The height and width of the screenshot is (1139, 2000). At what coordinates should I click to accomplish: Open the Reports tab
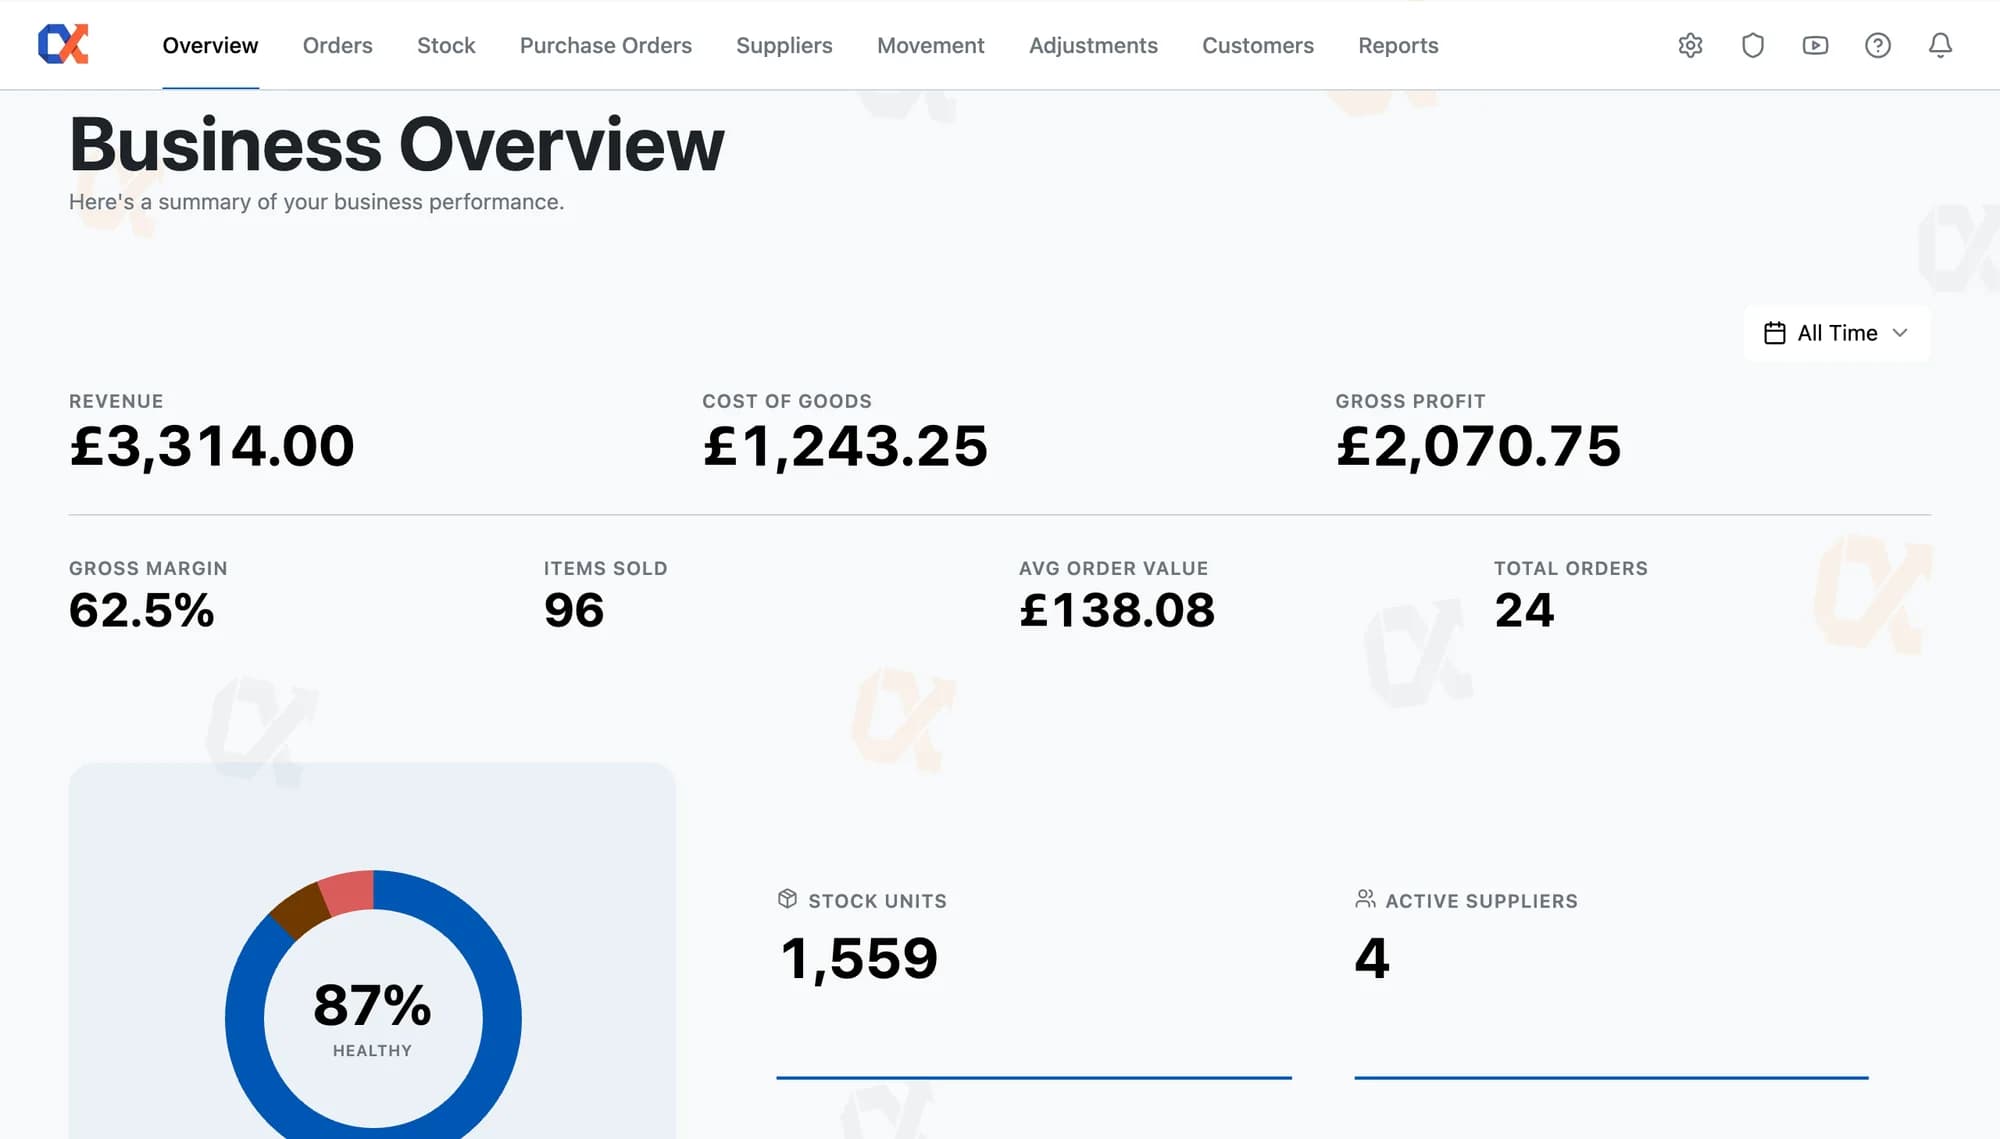pos(1398,45)
